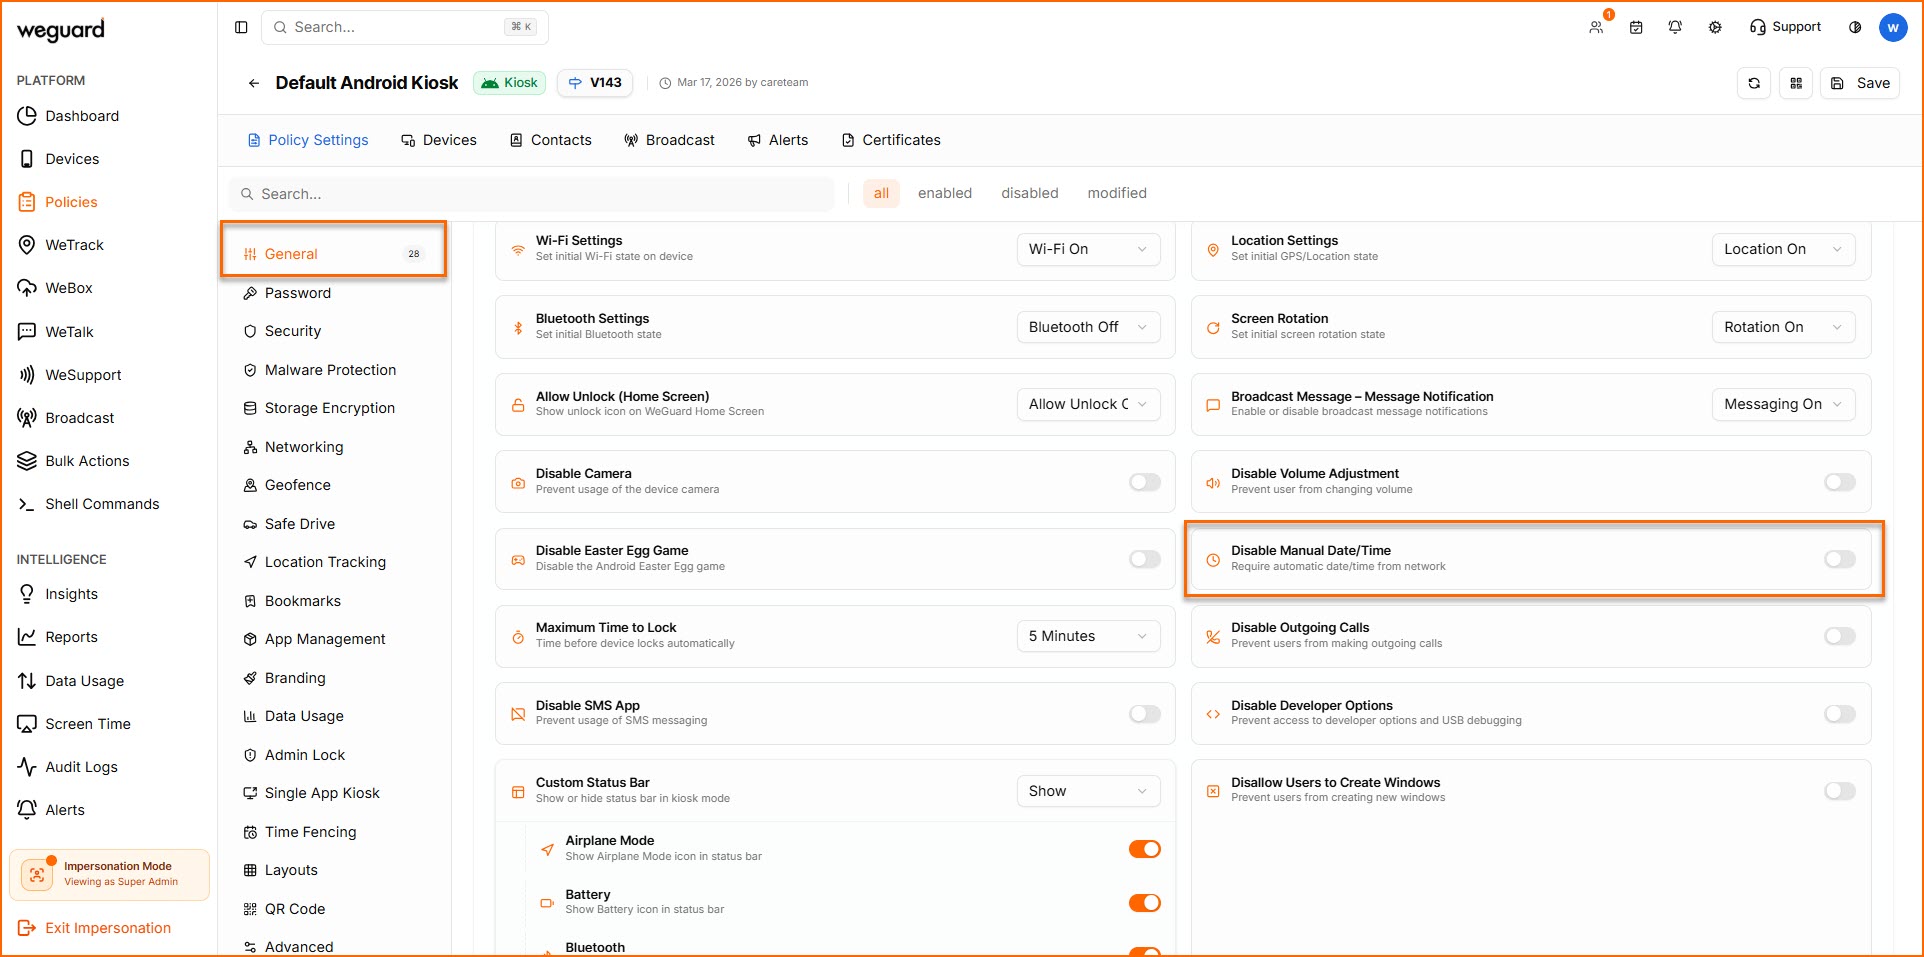1924x957 pixels.
Task: Expand the Maximum Time to Lock dropdown
Action: click(x=1087, y=636)
